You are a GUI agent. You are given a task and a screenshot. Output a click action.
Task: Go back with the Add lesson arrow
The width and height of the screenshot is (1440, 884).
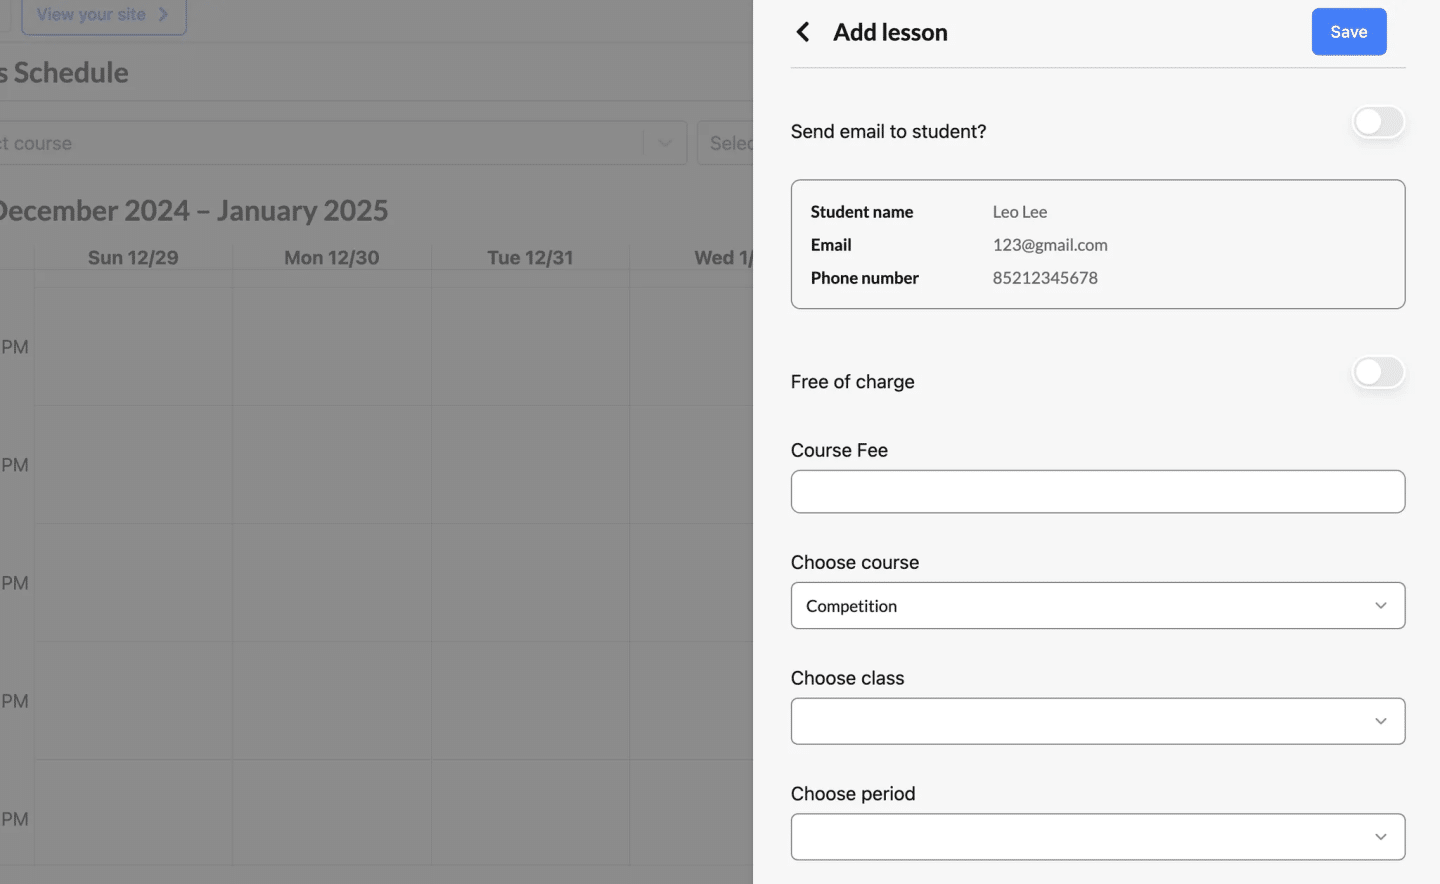tap(803, 32)
